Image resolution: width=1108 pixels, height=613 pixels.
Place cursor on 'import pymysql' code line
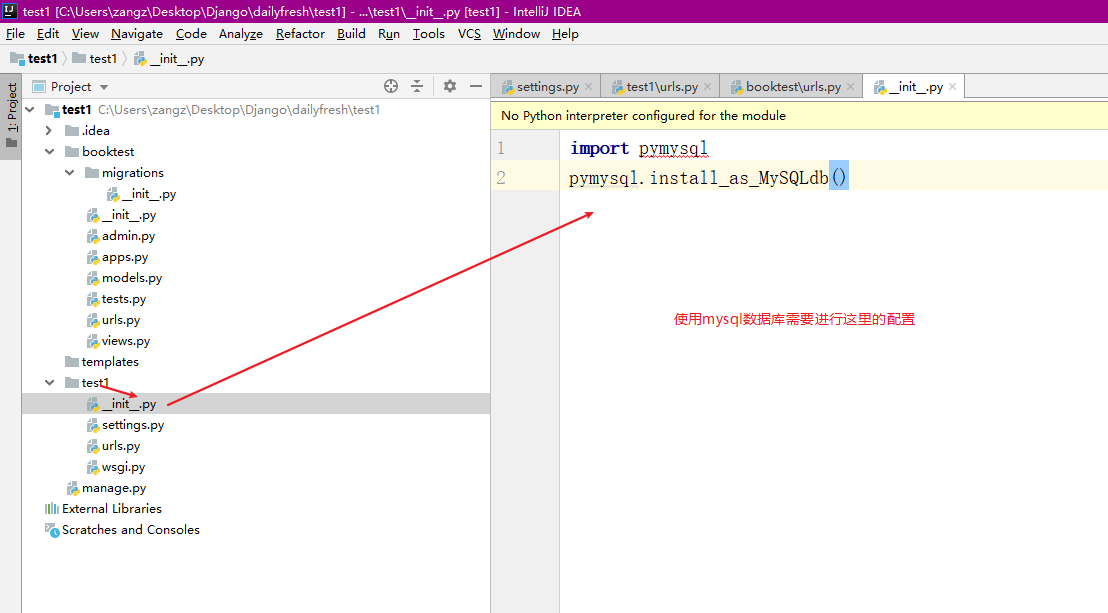tap(639, 148)
